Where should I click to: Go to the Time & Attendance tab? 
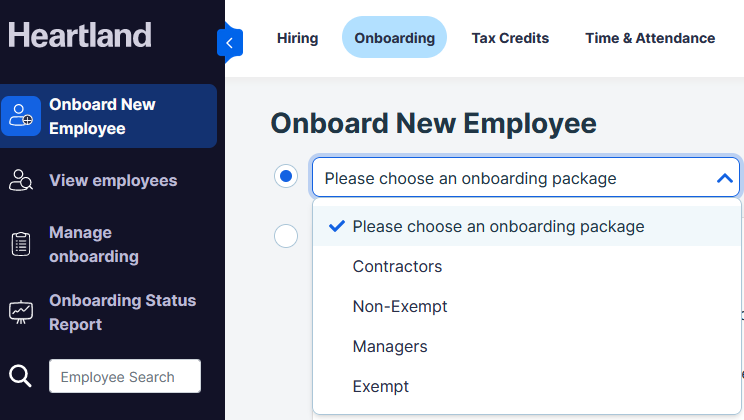(650, 38)
